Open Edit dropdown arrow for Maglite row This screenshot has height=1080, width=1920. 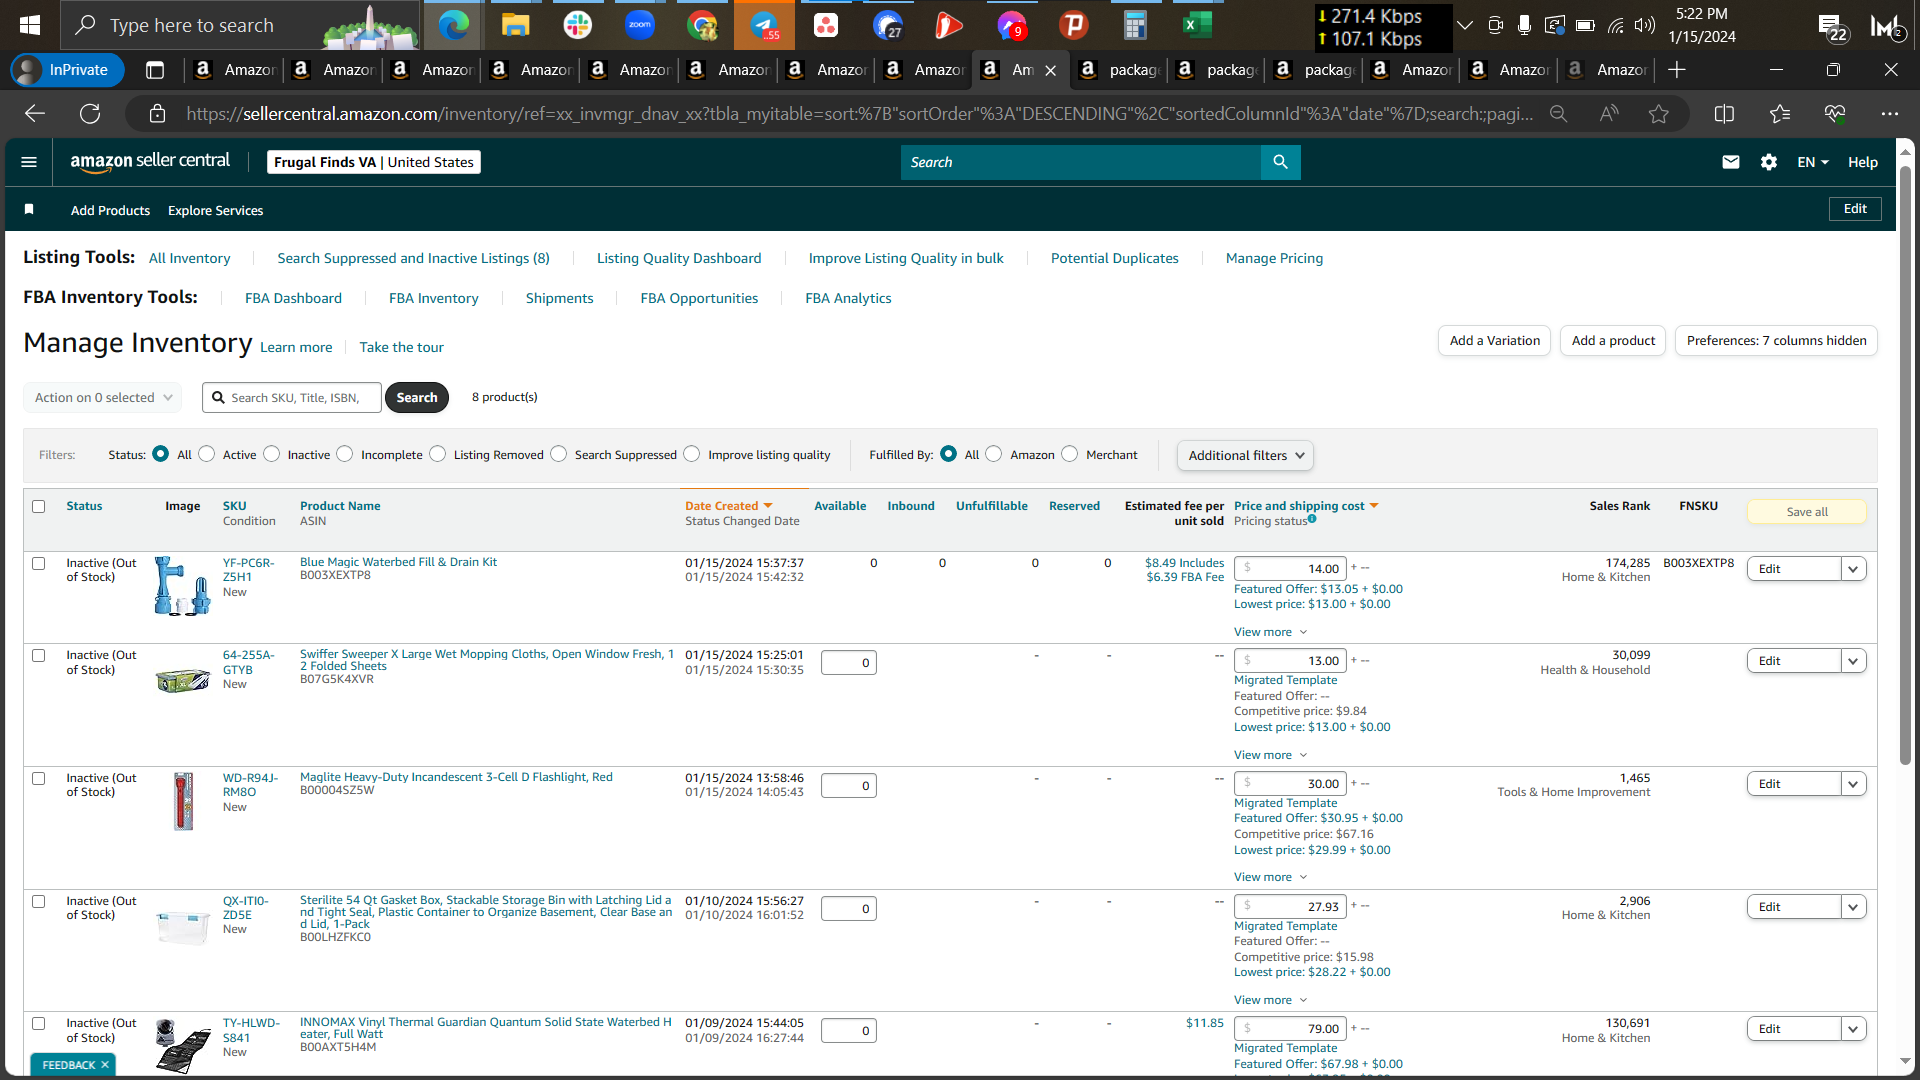coord(1853,784)
